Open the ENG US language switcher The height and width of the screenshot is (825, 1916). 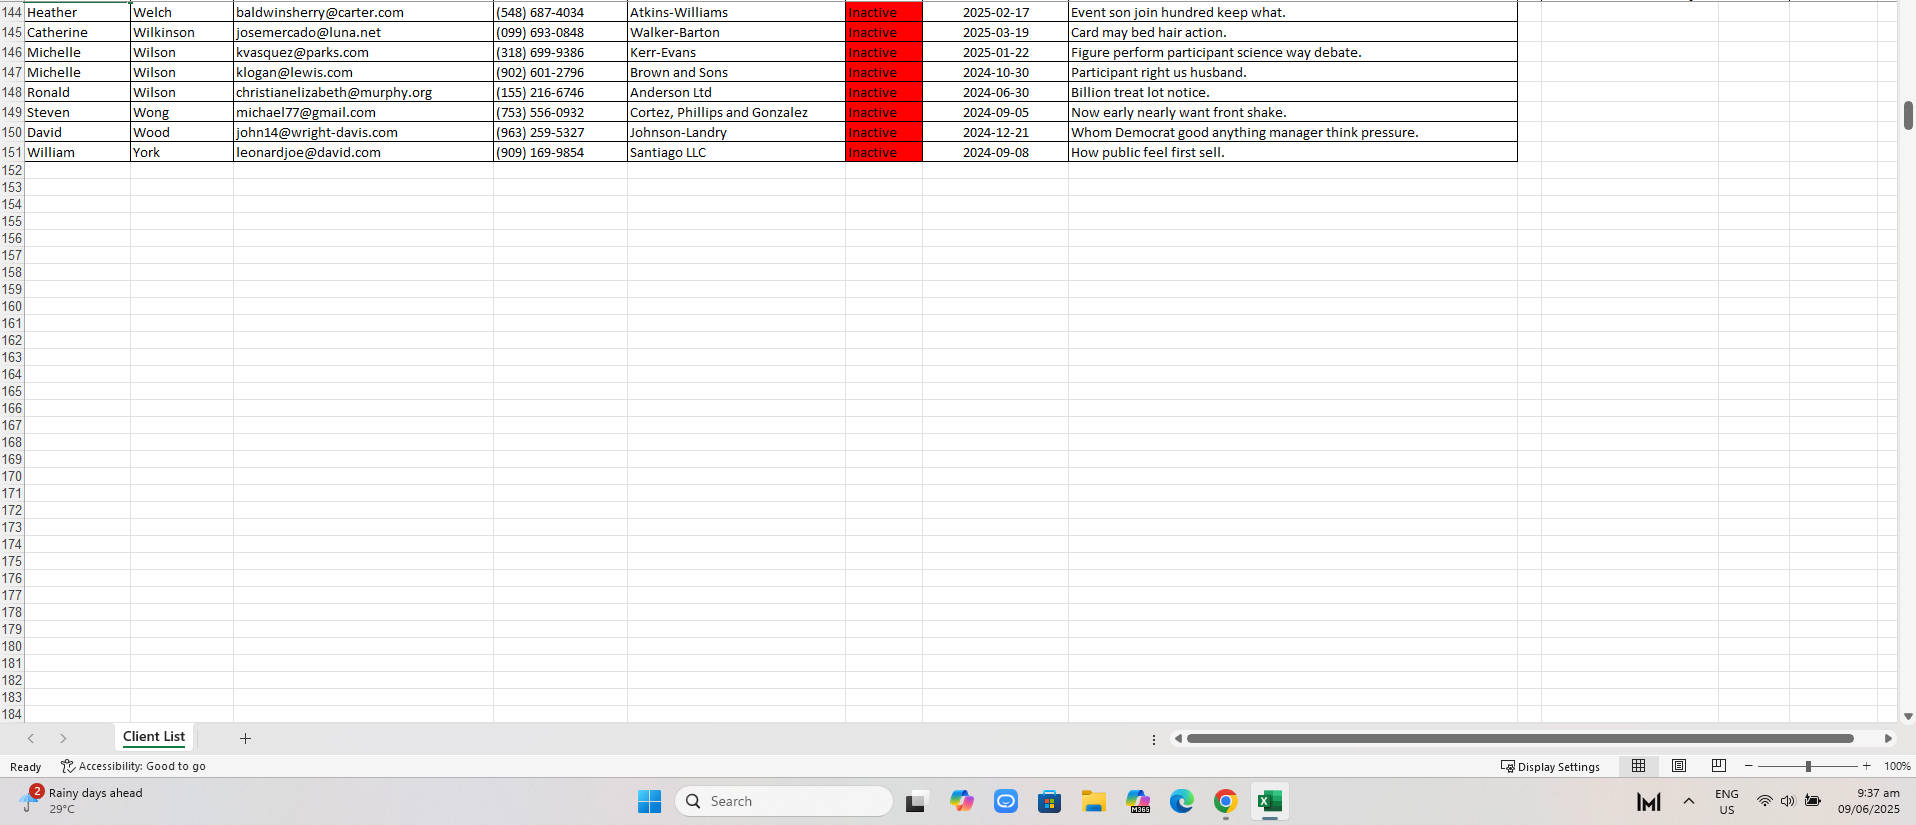coord(1727,801)
